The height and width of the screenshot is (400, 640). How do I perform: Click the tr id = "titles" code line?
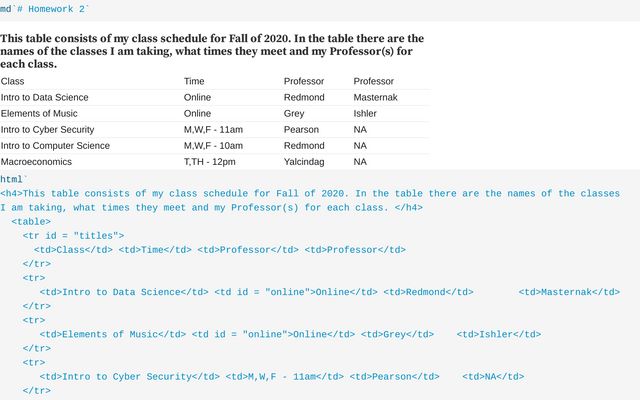[73, 236]
